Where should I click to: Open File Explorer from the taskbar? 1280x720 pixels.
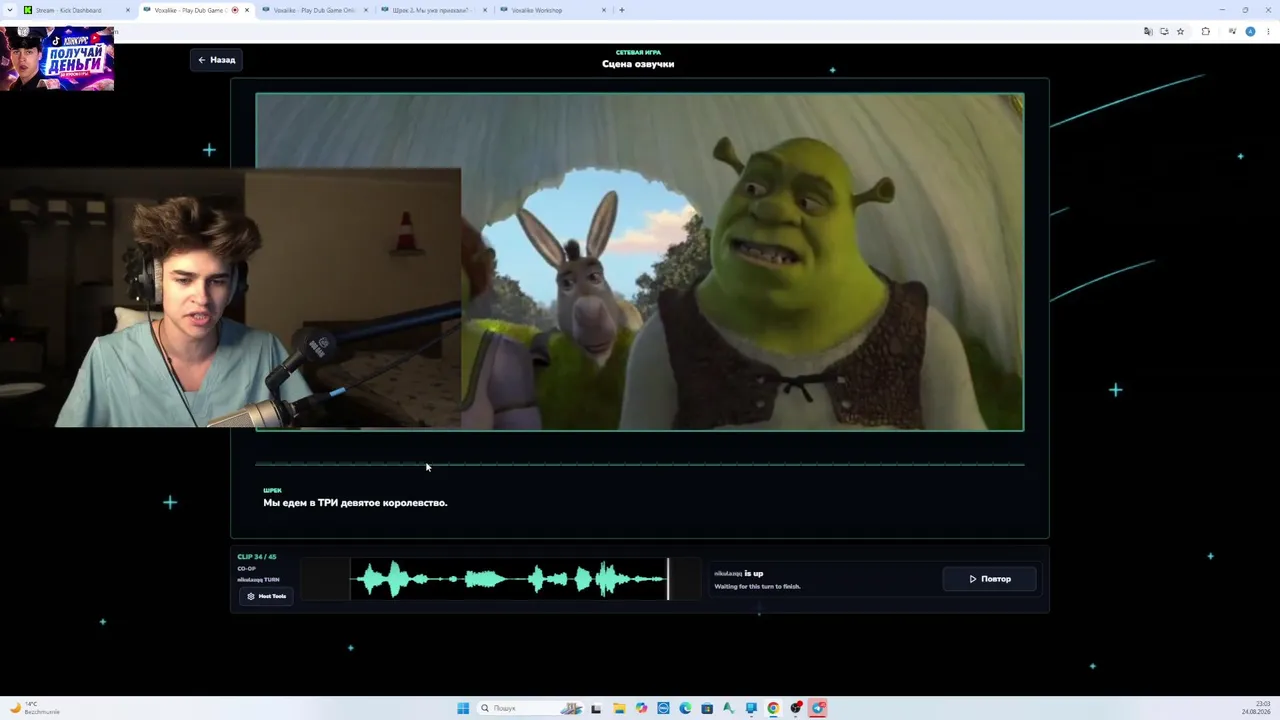(x=619, y=708)
